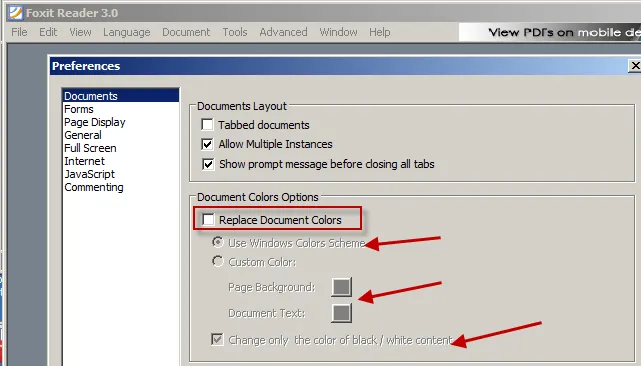Image resolution: width=641 pixels, height=366 pixels.
Task: Choose the Custom Color radio option
Action: point(218,261)
